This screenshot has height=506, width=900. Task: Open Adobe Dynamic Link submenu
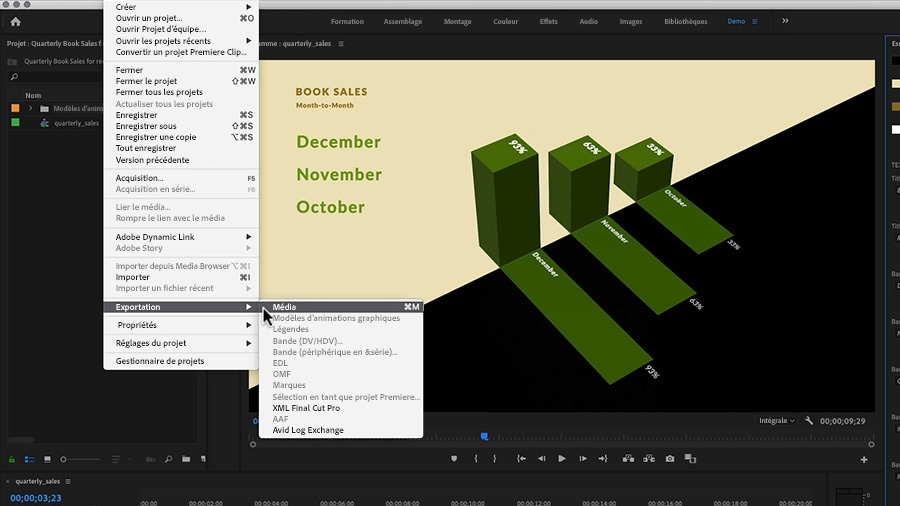pos(181,237)
